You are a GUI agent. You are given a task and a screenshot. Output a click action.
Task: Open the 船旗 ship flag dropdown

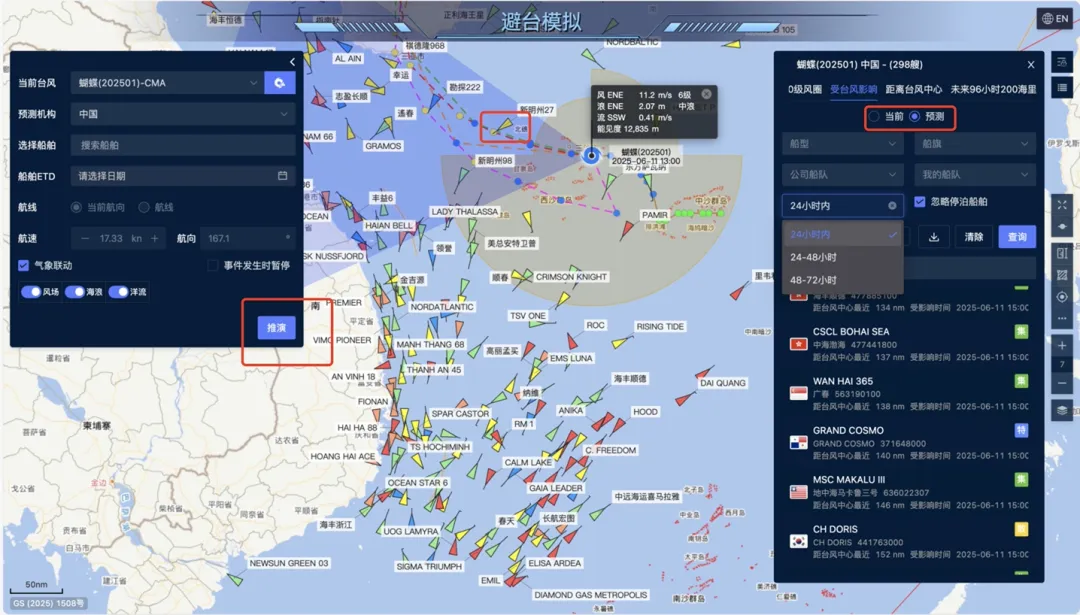[x=975, y=144]
